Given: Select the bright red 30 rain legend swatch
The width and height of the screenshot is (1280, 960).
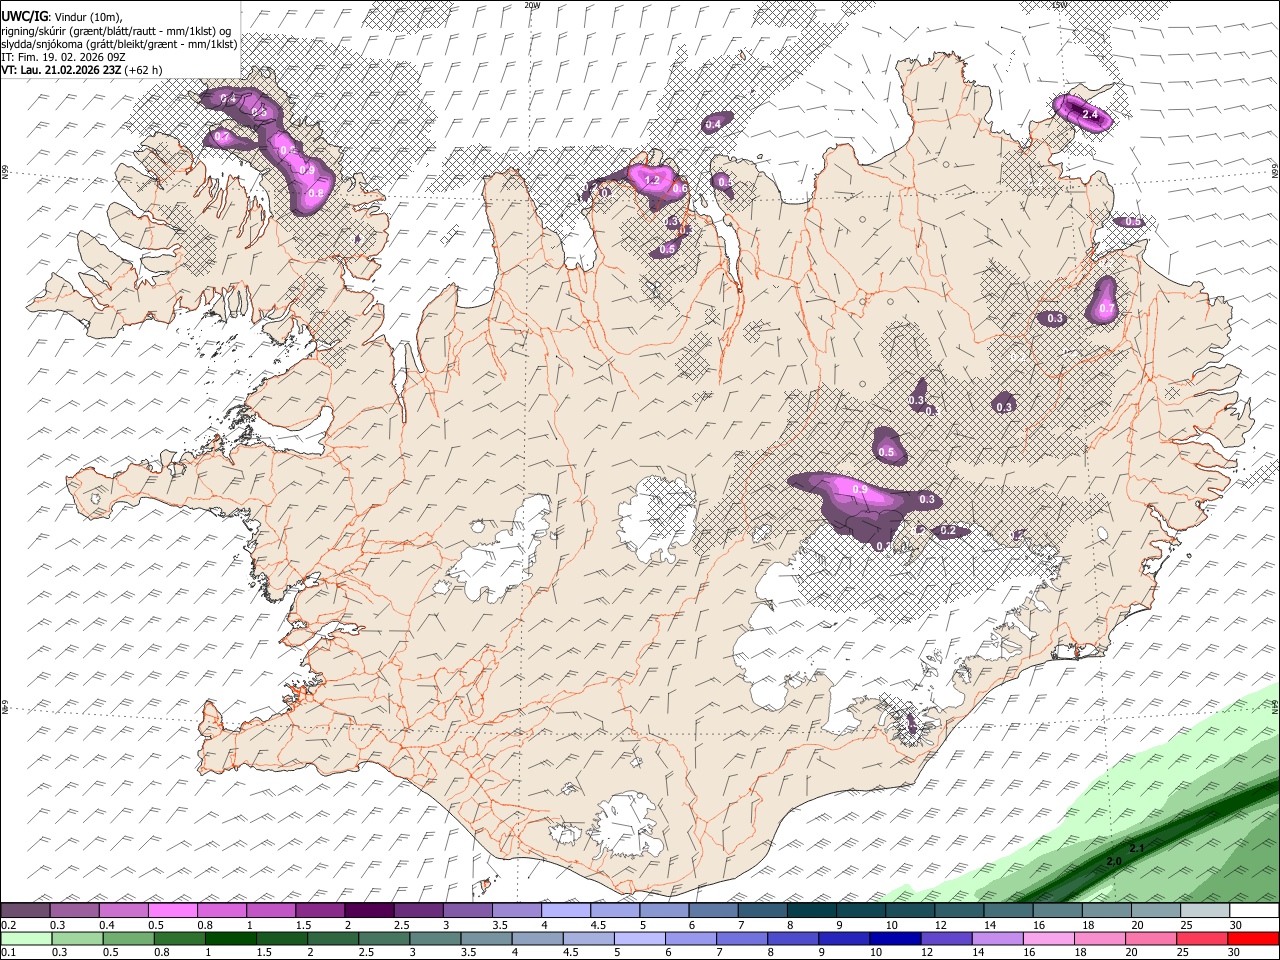Looking at the screenshot, I should [1254, 938].
